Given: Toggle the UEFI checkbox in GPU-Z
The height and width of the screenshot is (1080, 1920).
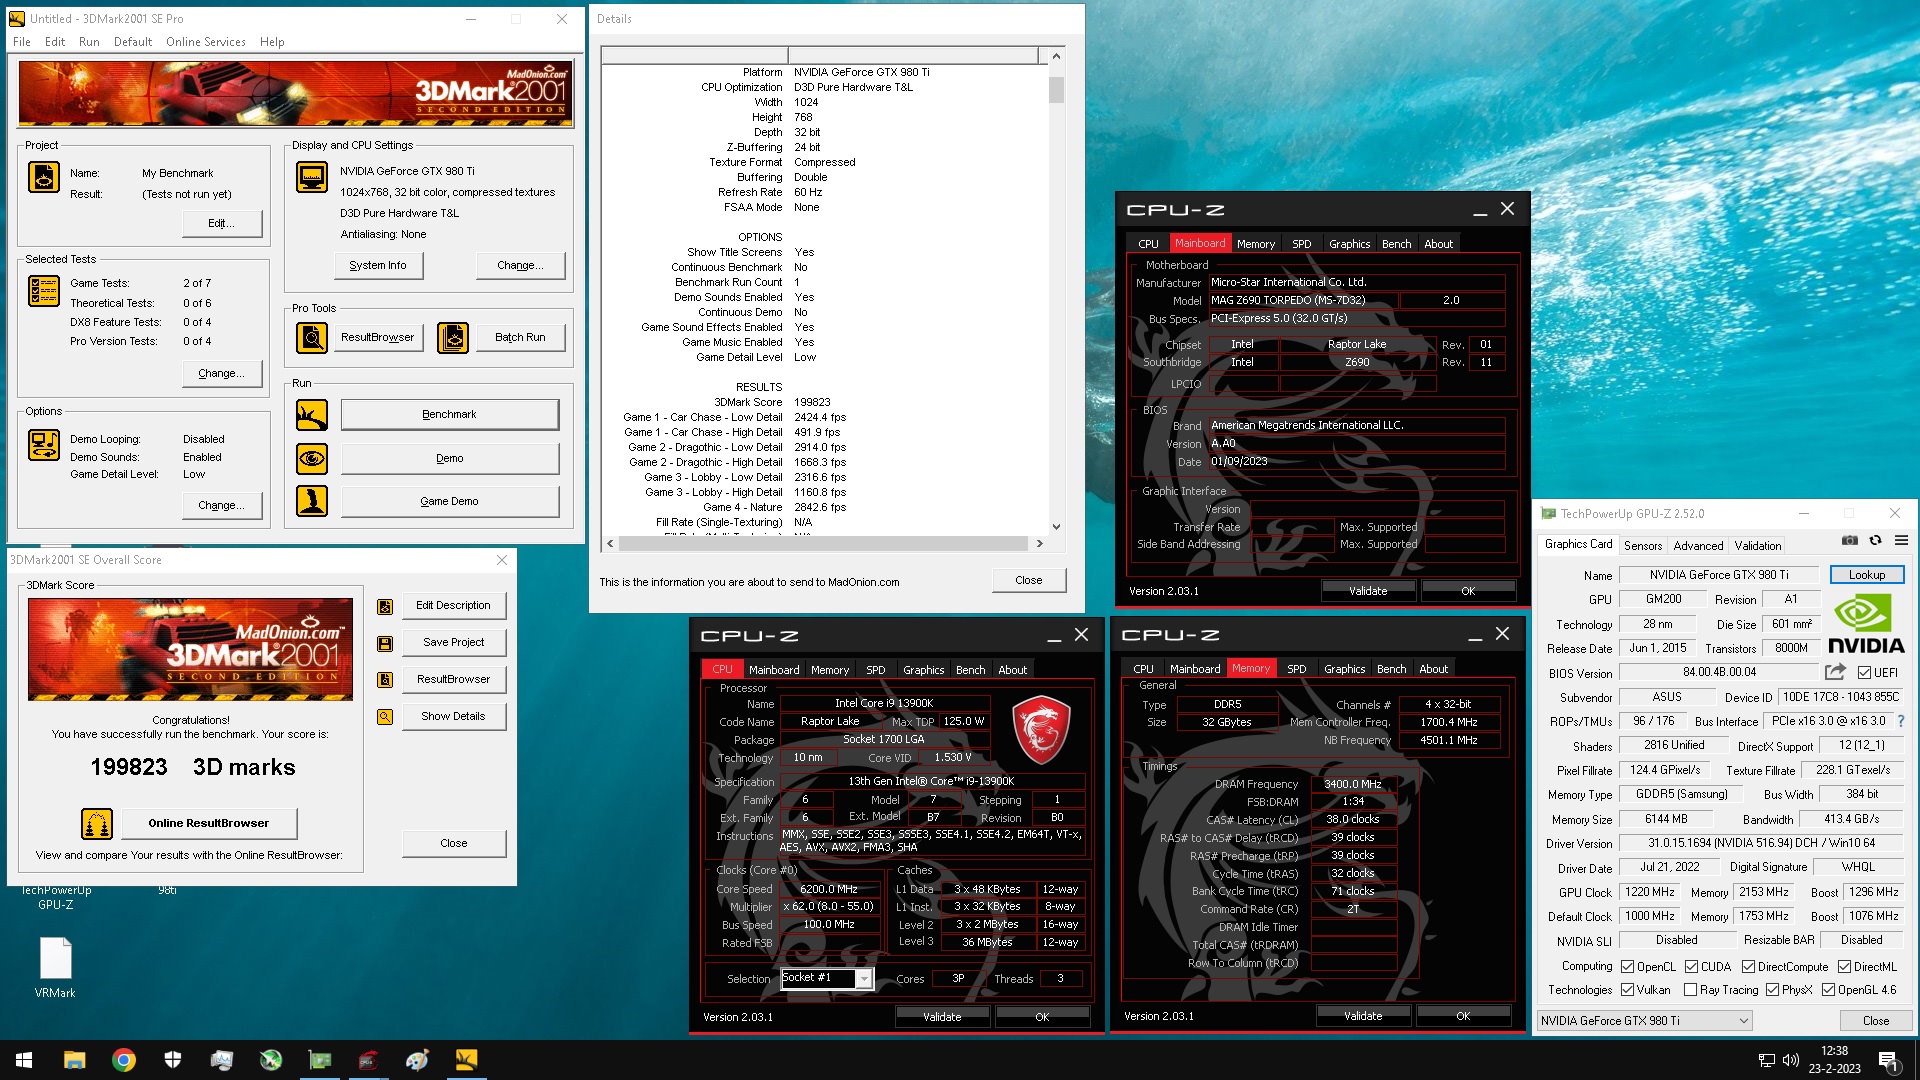Looking at the screenshot, I should pyautogui.click(x=1864, y=673).
